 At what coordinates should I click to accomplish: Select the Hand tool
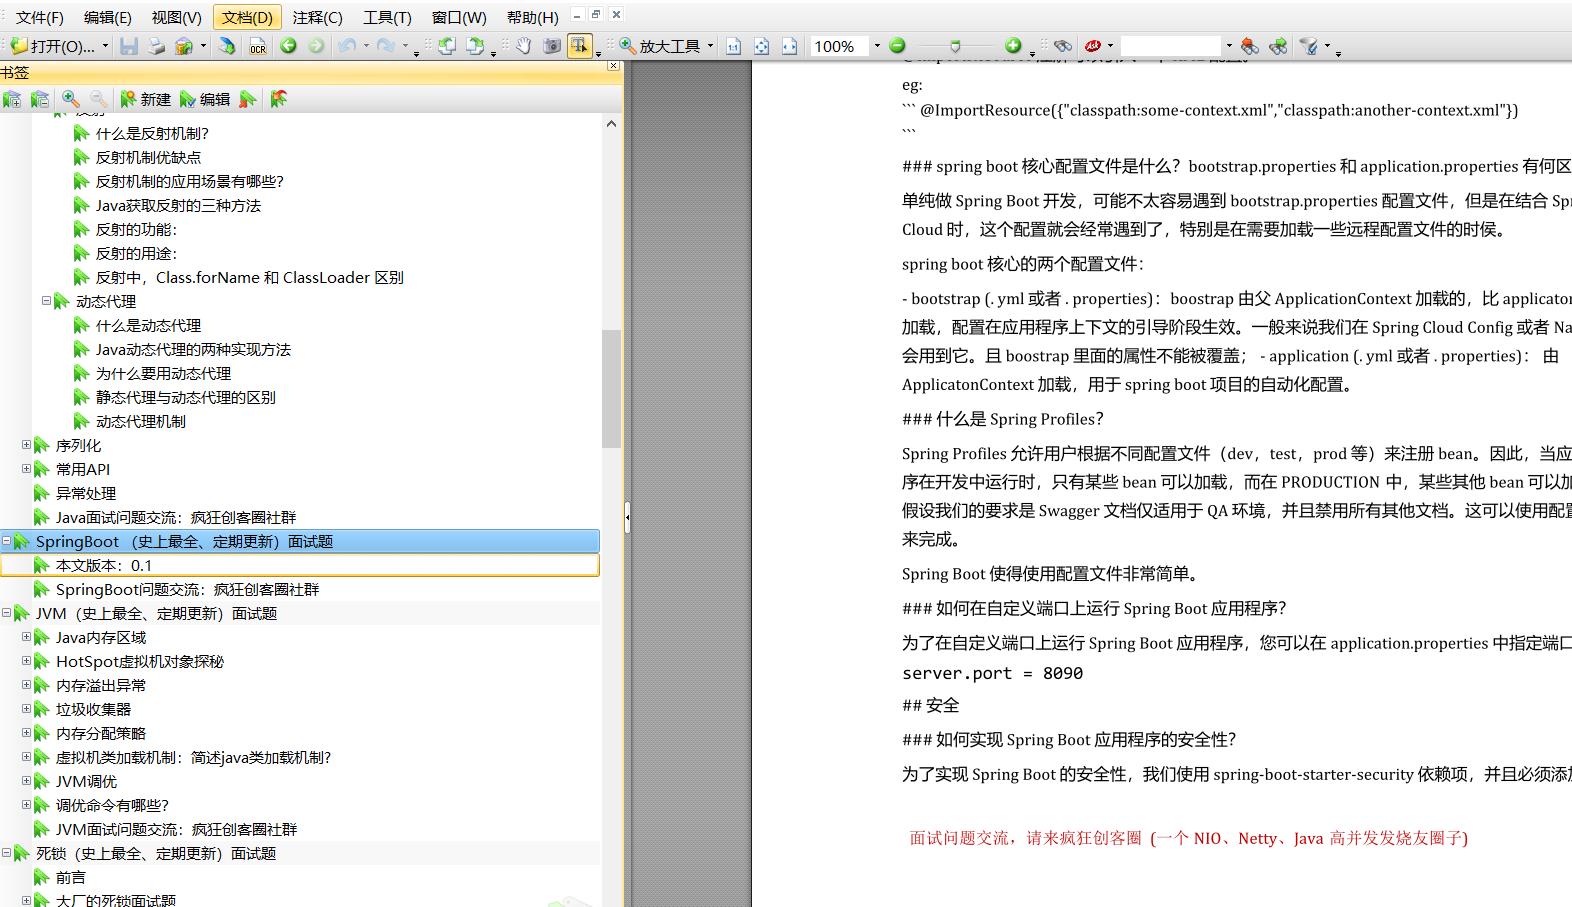click(523, 46)
